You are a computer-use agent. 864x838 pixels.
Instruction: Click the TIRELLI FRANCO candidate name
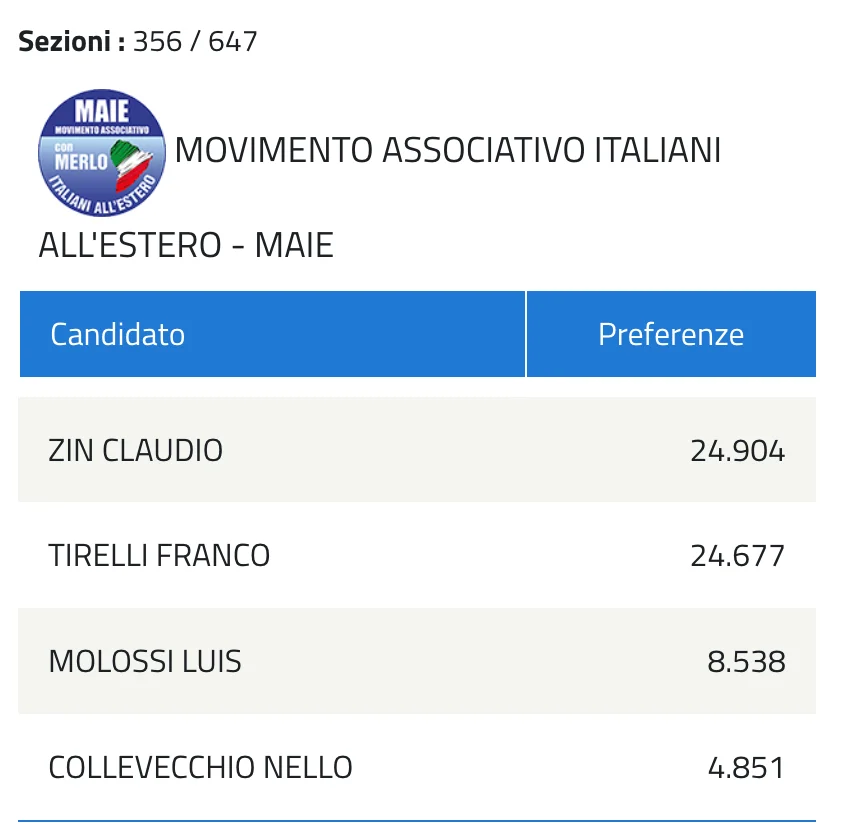(x=159, y=555)
